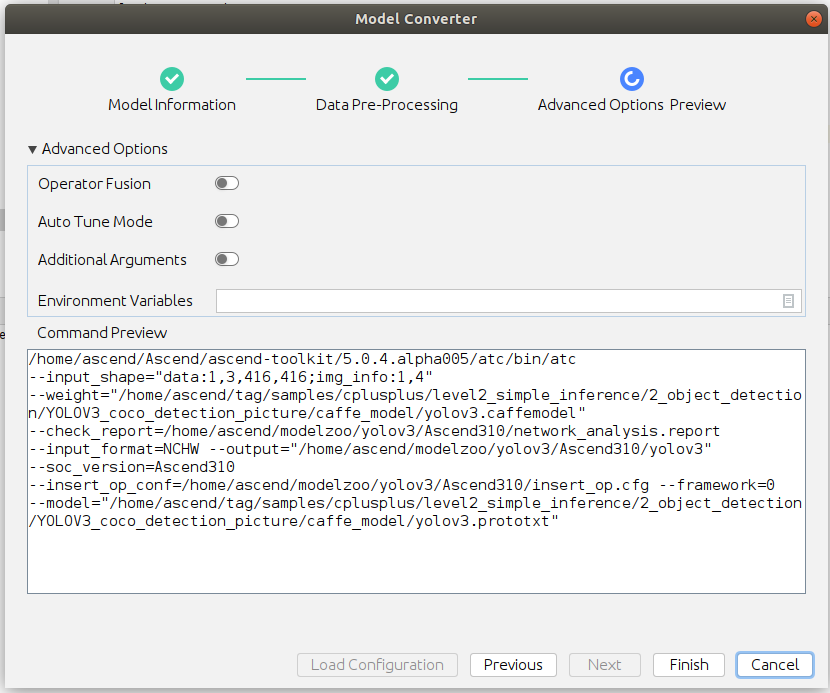Screen dimensions: 830x693
Task: Go to the Model Information step label
Action: (x=172, y=105)
